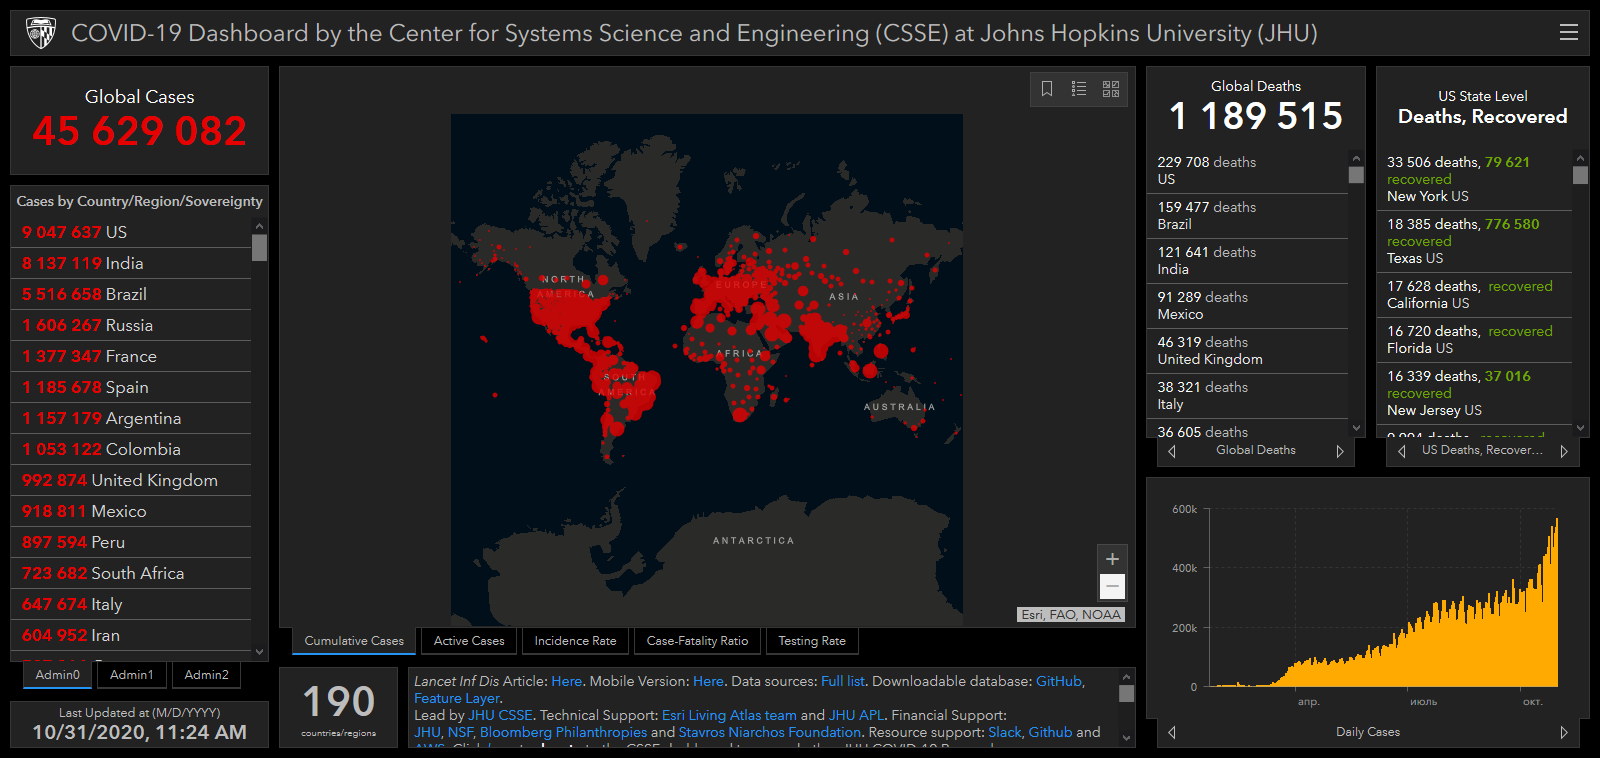Select 38 321 deaths Italy entry
The width and height of the screenshot is (1600, 758).
point(1248,396)
